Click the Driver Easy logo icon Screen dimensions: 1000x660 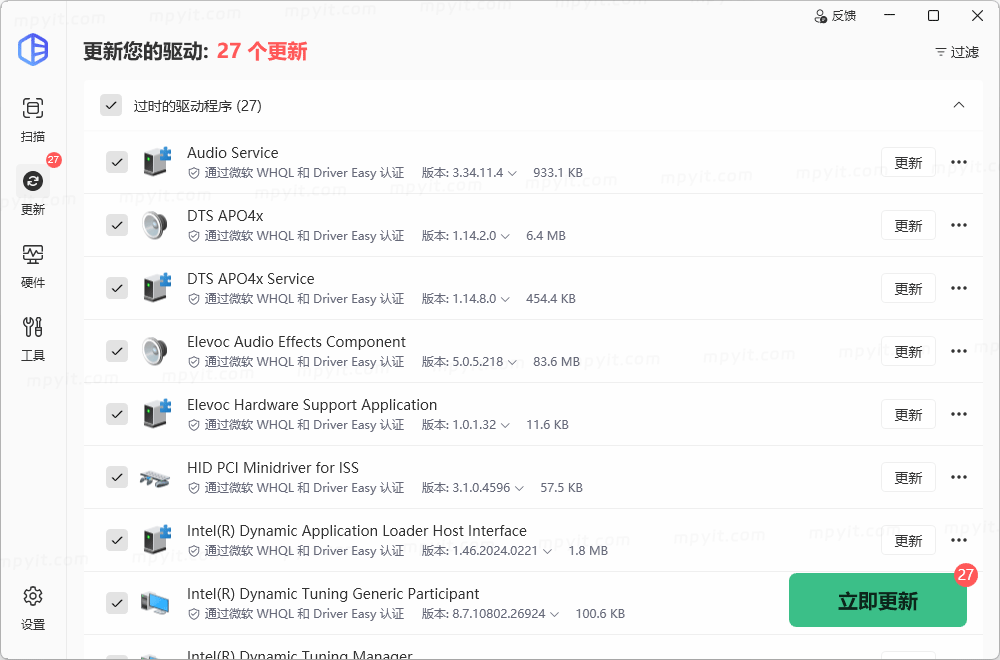(x=33, y=49)
